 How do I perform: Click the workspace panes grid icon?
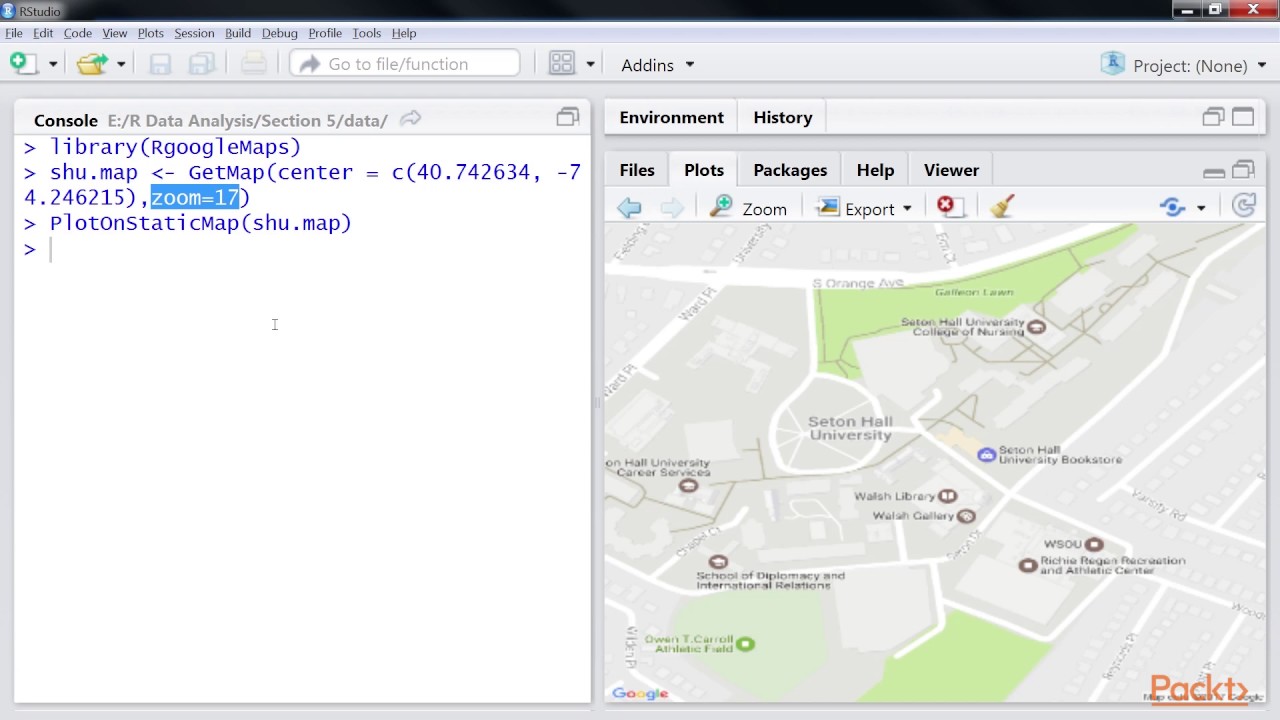pyautogui.click(x=562, y=64)
